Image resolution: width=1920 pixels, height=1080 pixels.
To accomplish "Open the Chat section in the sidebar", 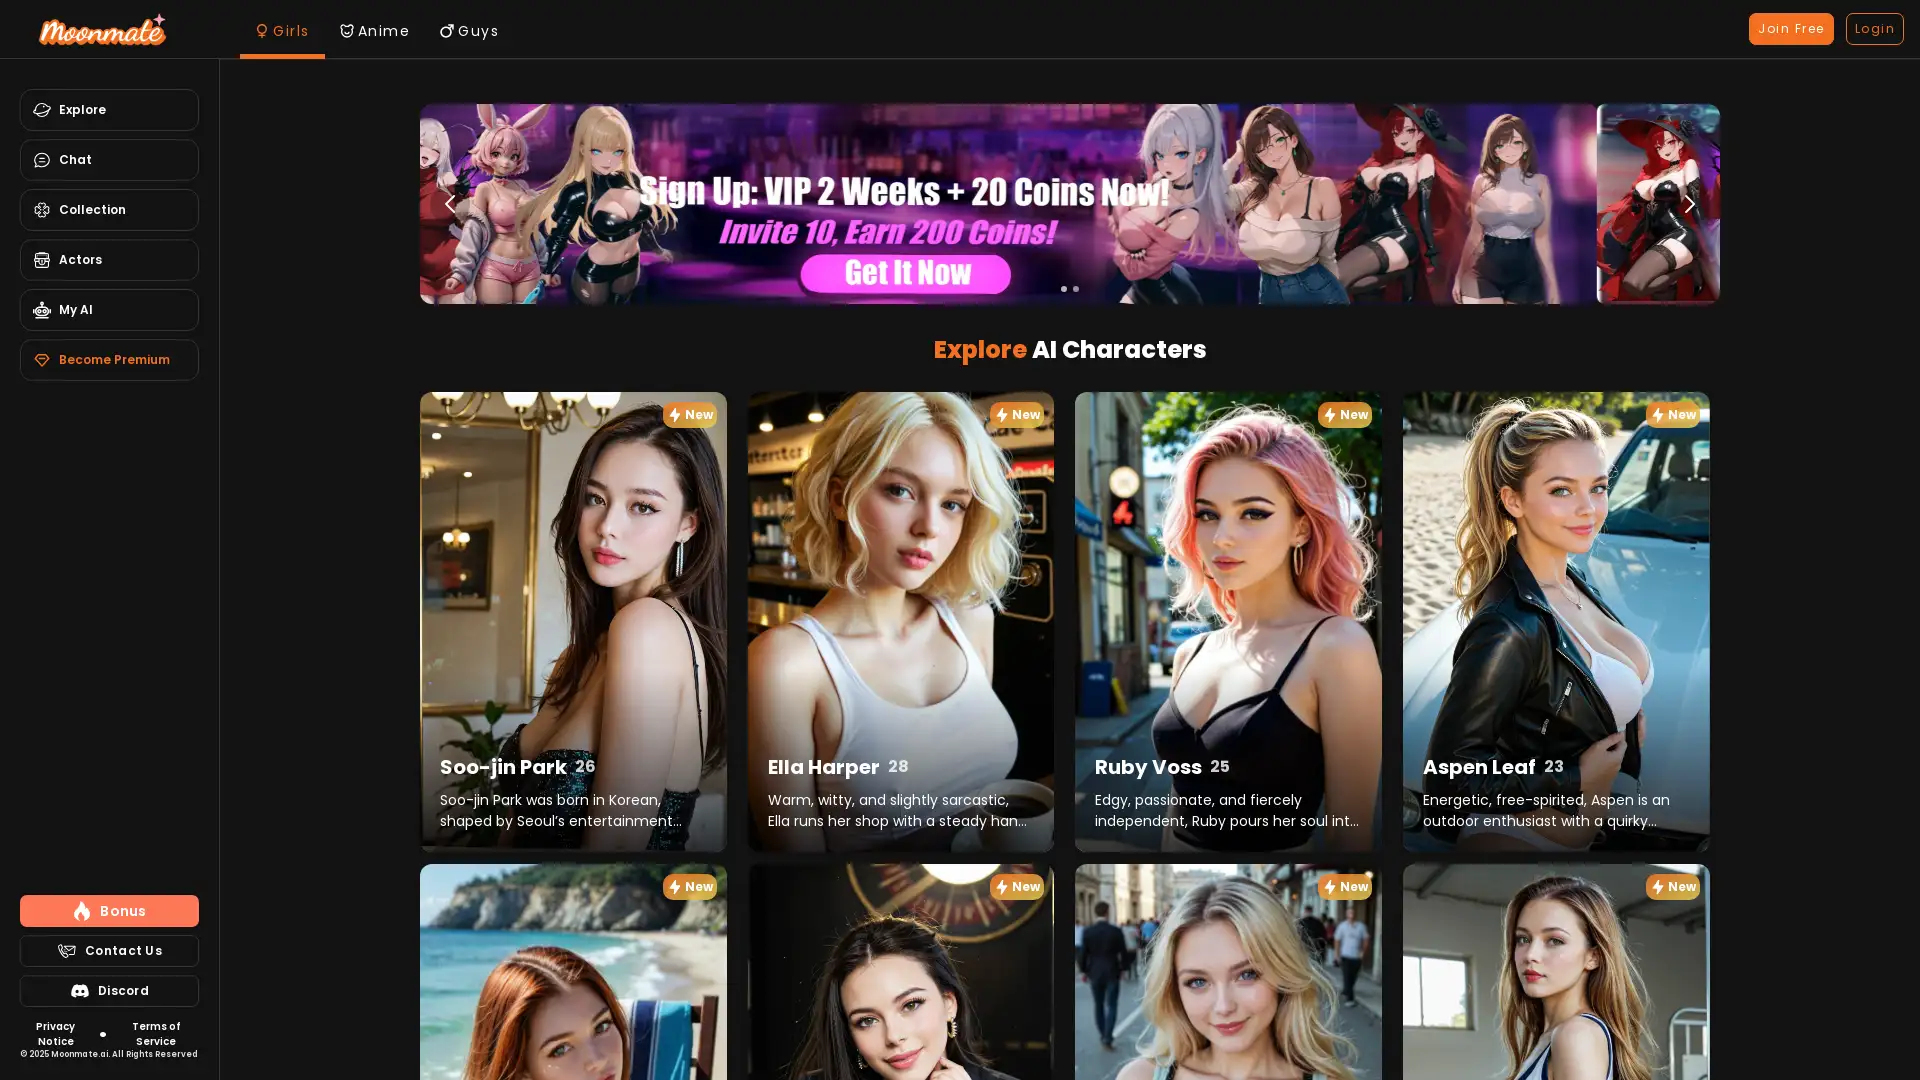I will pyautogui.click(x=109, y=160).
